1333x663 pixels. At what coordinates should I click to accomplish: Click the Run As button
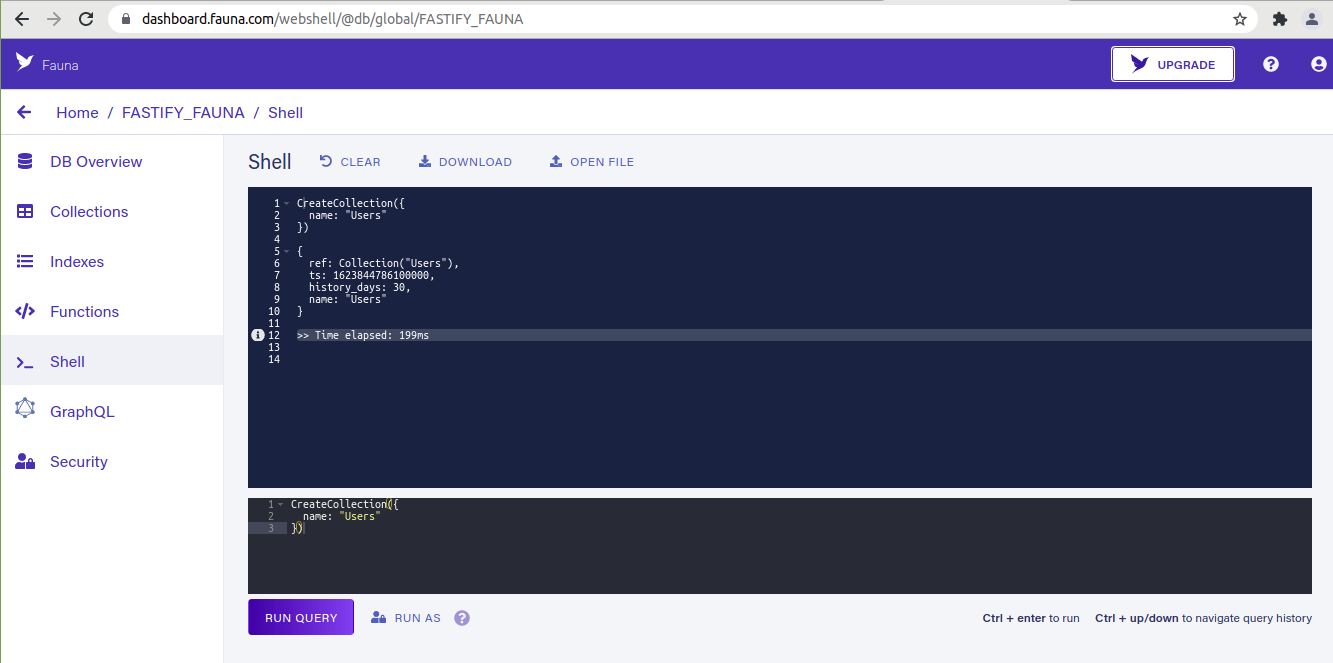(x=405, y=618)
